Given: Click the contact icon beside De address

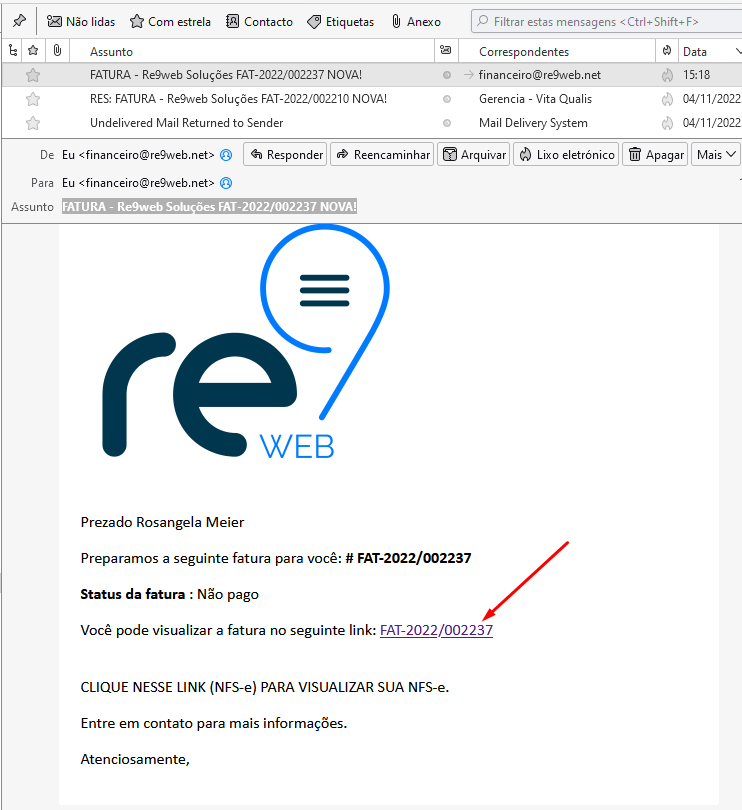Looking at the screenshot, I should pyautogui.click(x=226, y=155).
